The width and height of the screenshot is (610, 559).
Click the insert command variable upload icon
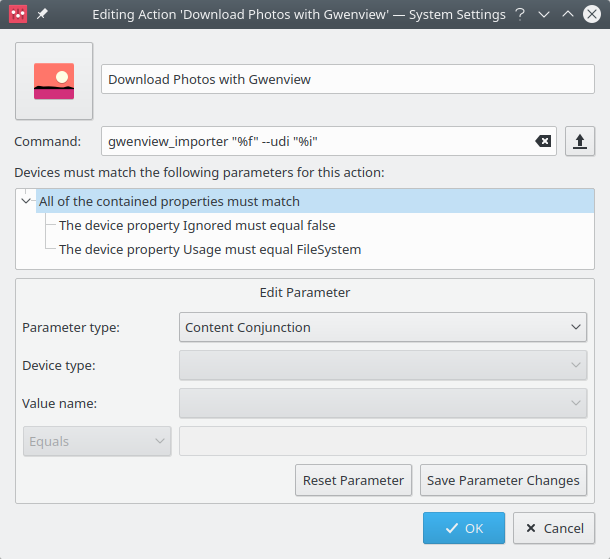click(x=580, y=141)
